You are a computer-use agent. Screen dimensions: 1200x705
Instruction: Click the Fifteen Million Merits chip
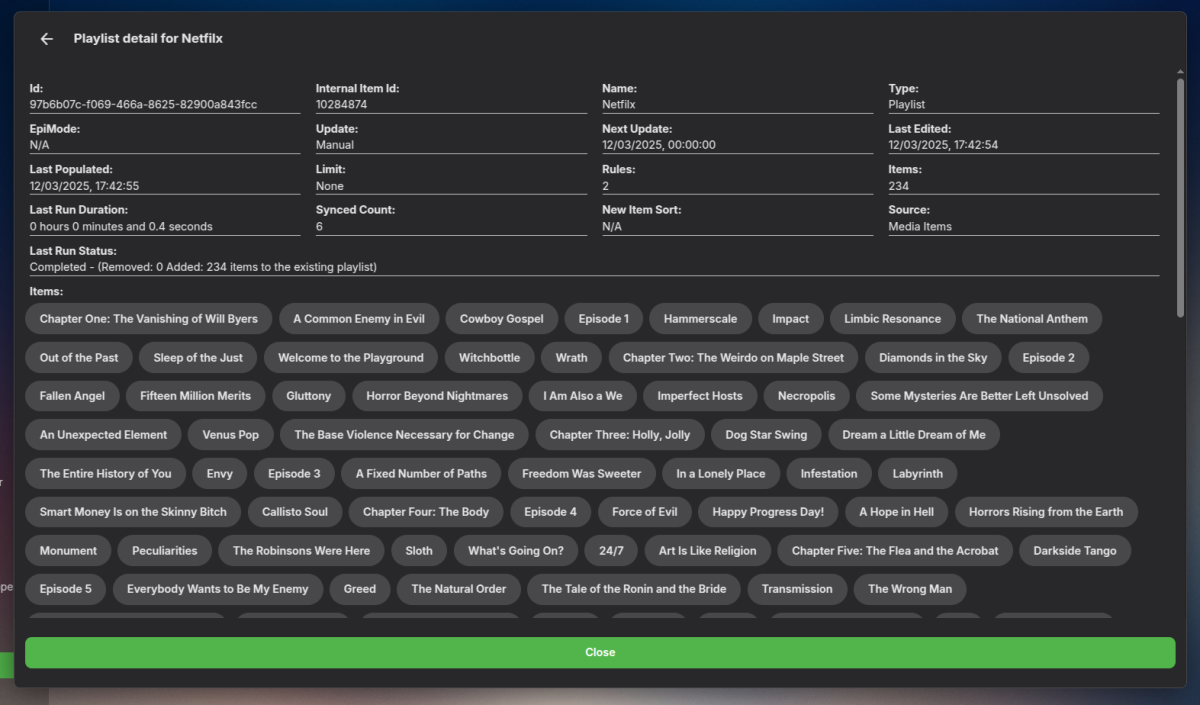[x=195, y=395]
